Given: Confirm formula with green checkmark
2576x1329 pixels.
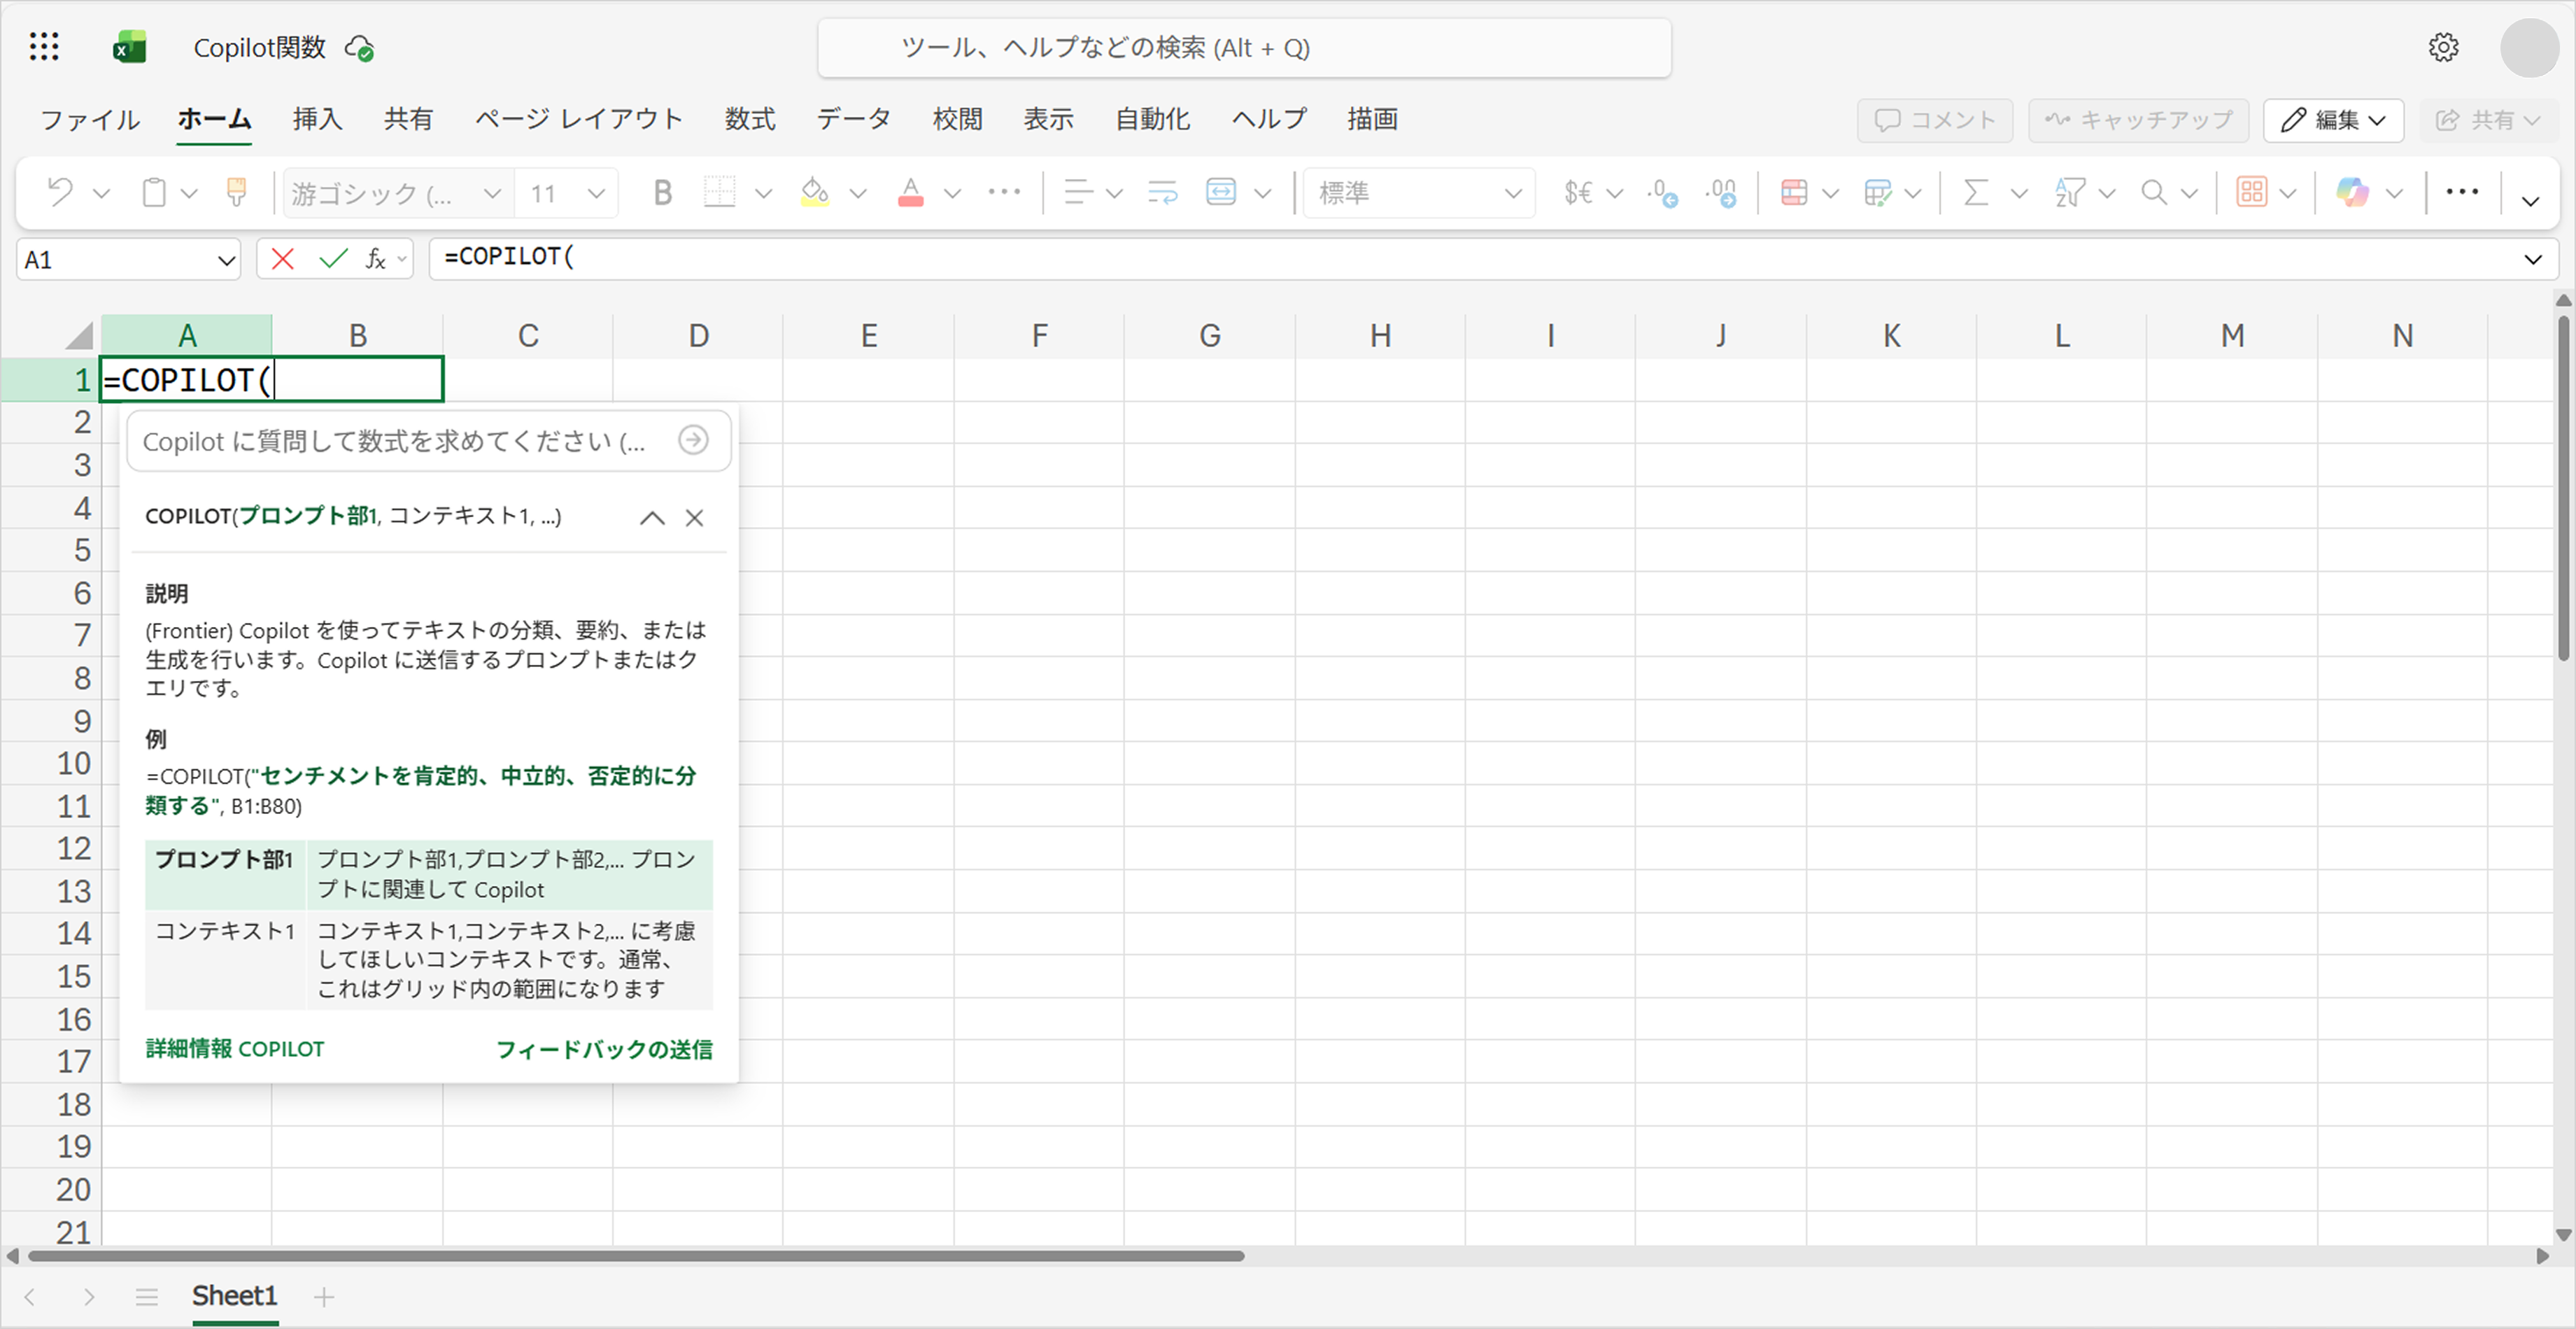Looking at the screenshot, I should (333, 260).
